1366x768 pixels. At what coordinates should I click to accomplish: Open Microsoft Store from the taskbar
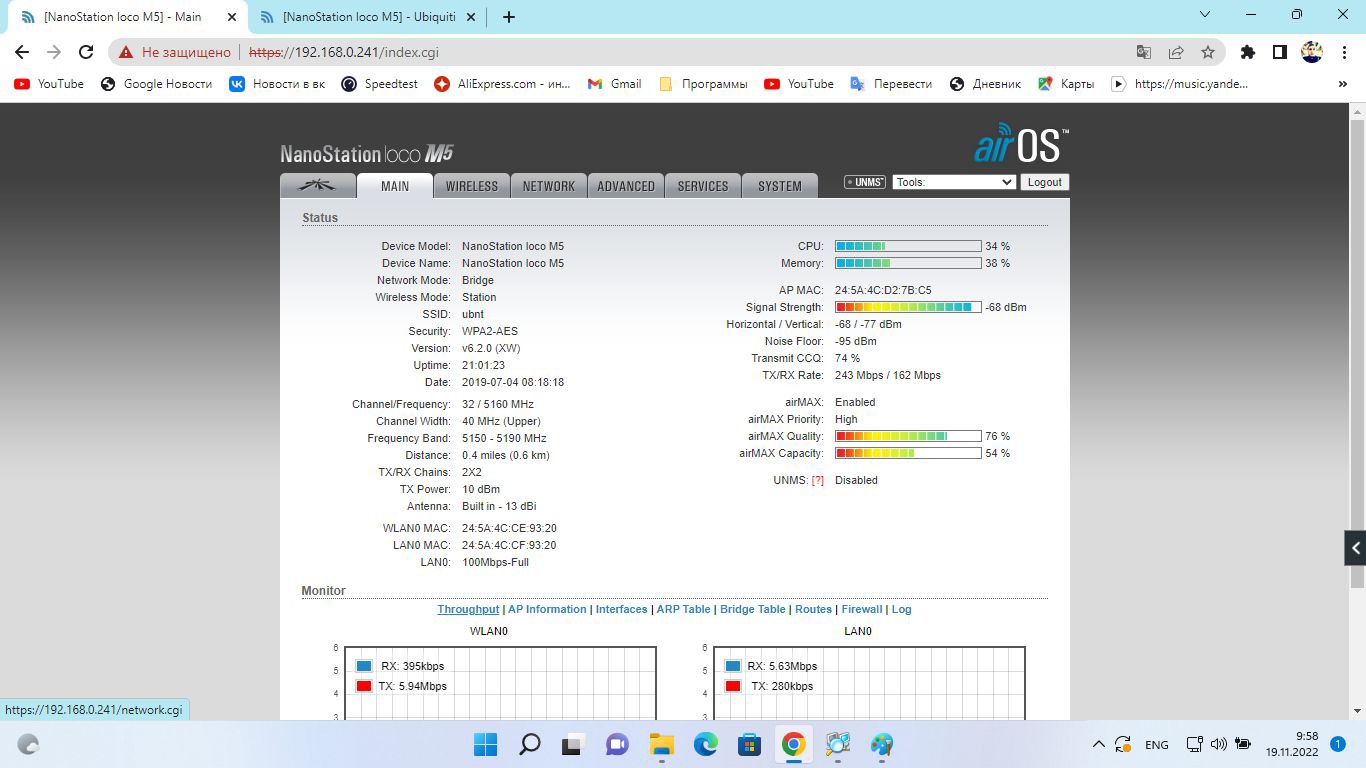pos(749,744)
